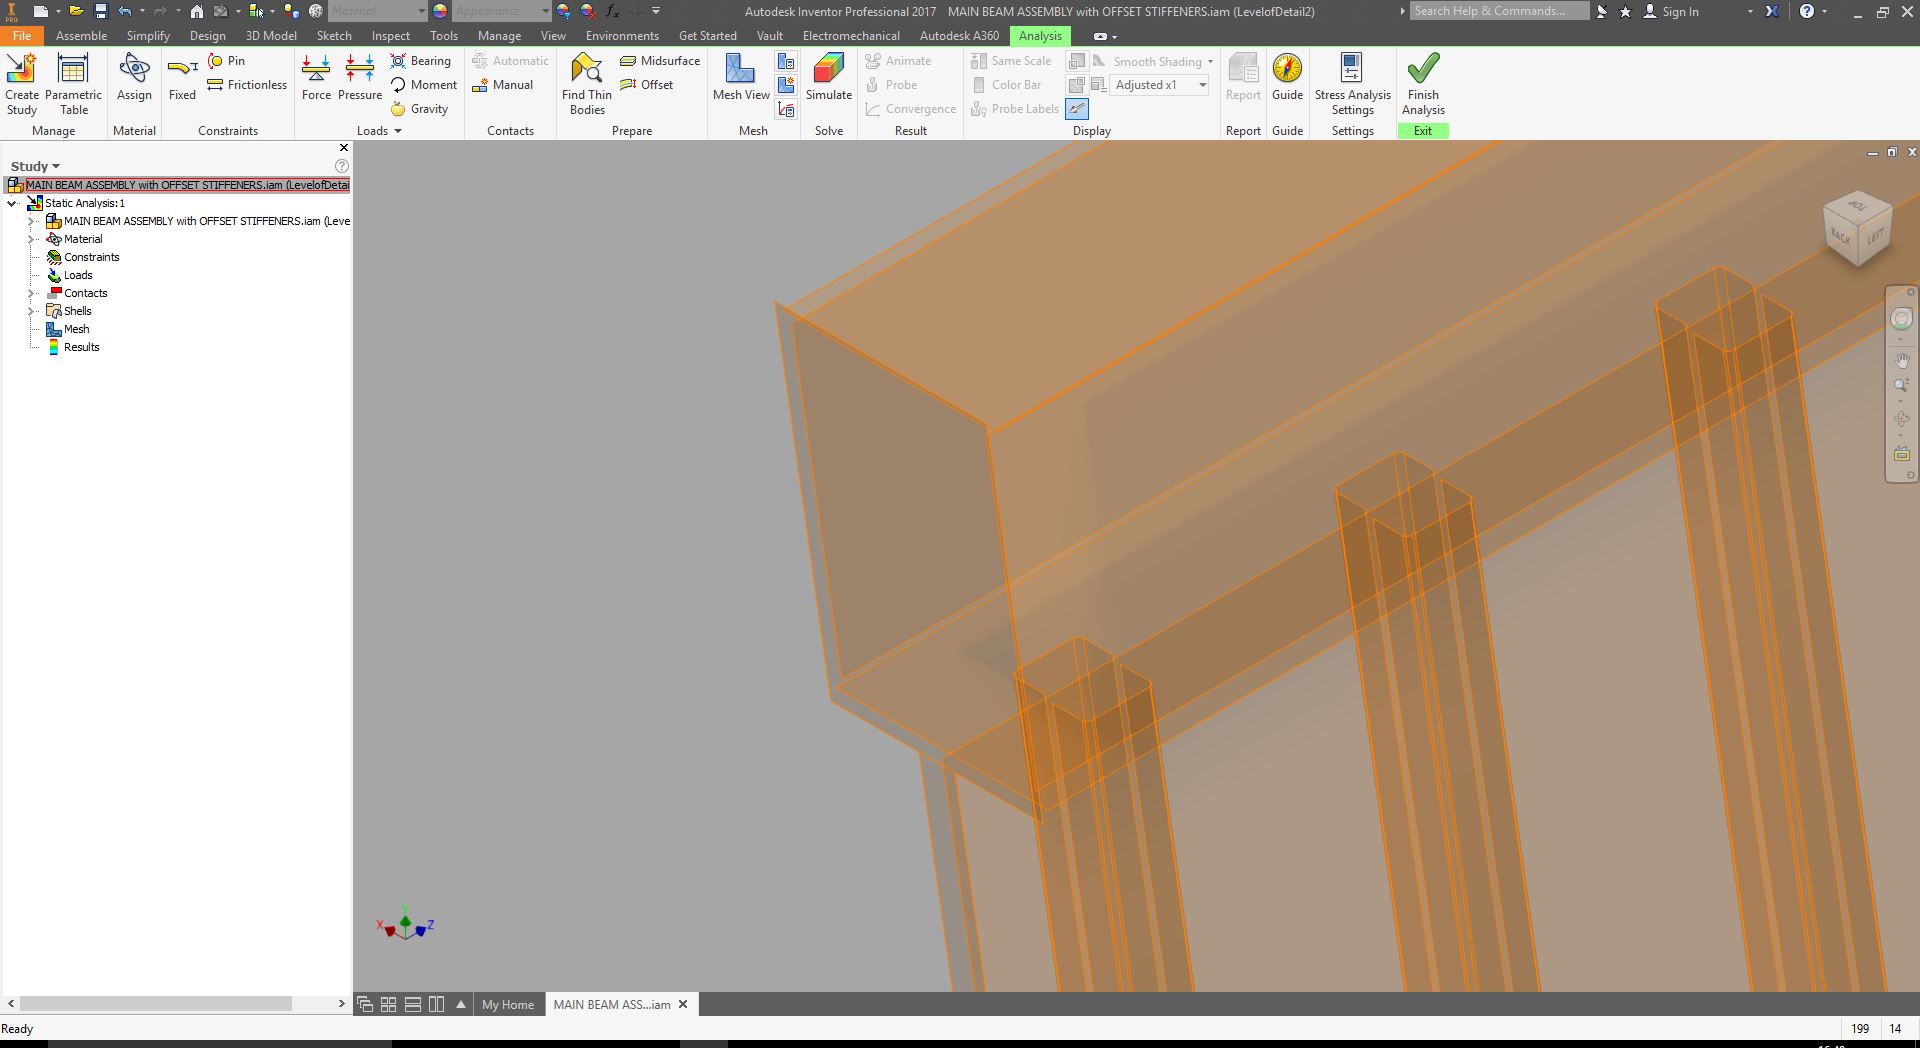Open the Adjusted x1 displacement dropdown
Image resolution: width=1920 pixels, height=1048 pixels.
click(x=1202, y=85)
